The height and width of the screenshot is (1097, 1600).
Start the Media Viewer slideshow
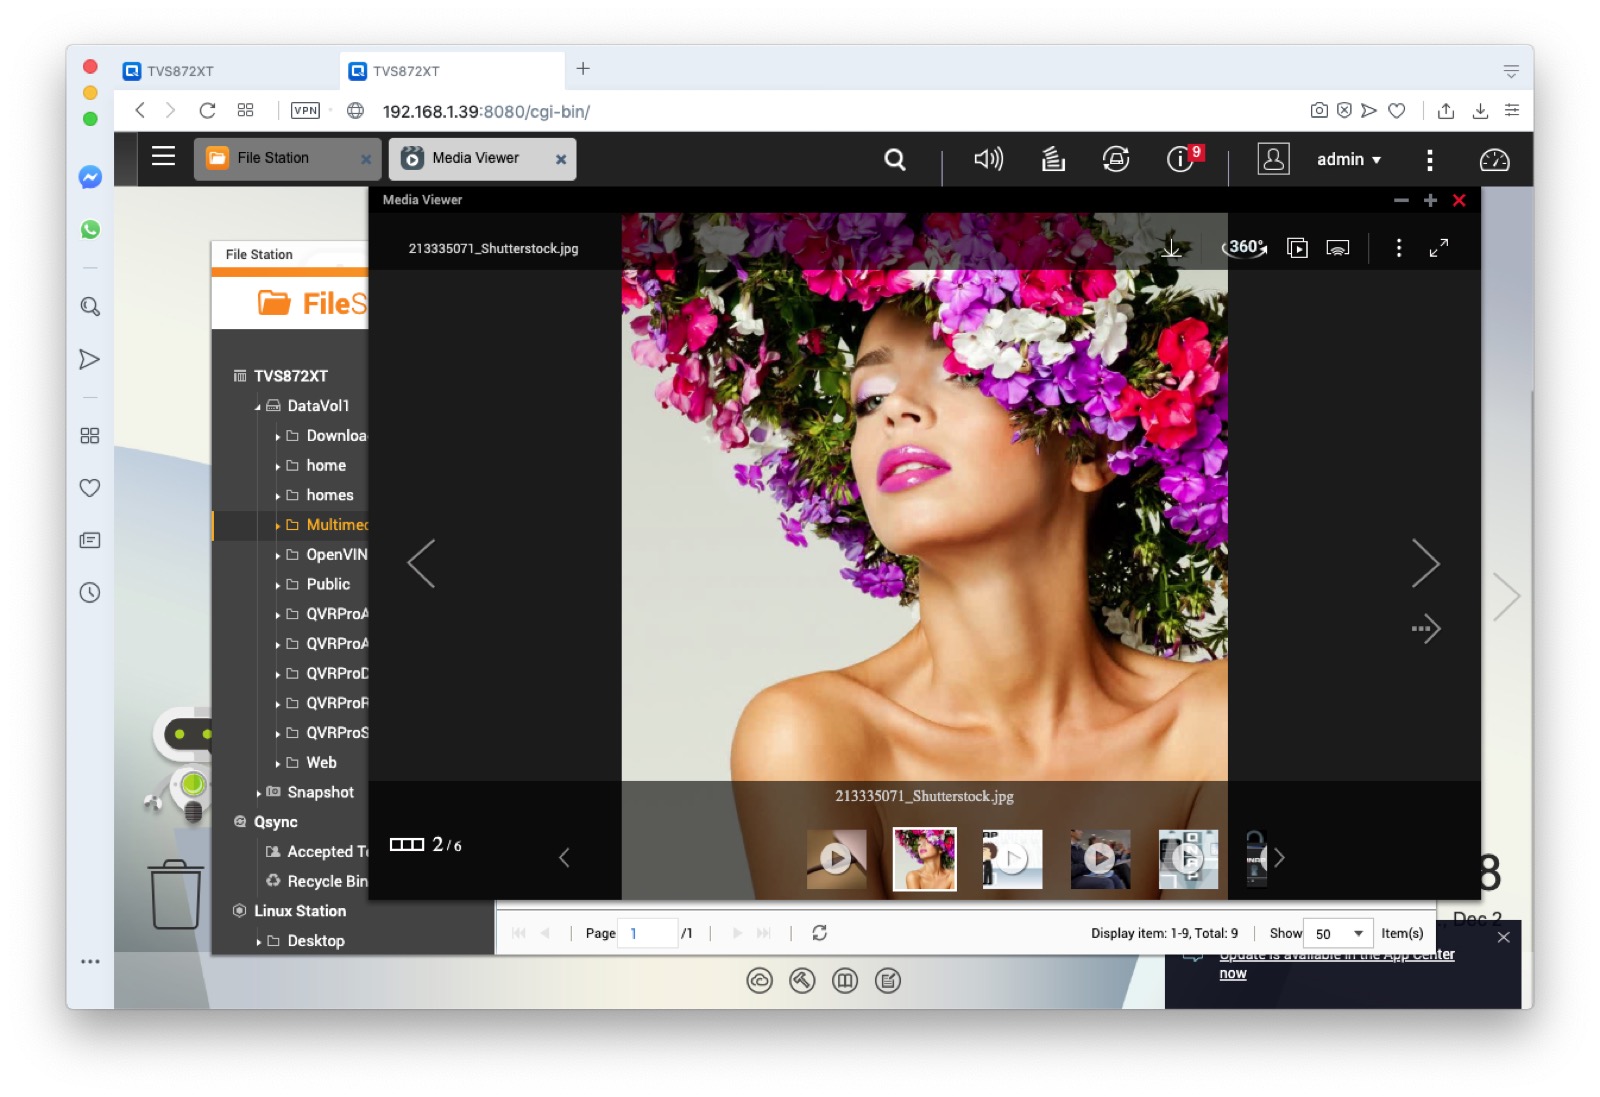click(1297, 248)
